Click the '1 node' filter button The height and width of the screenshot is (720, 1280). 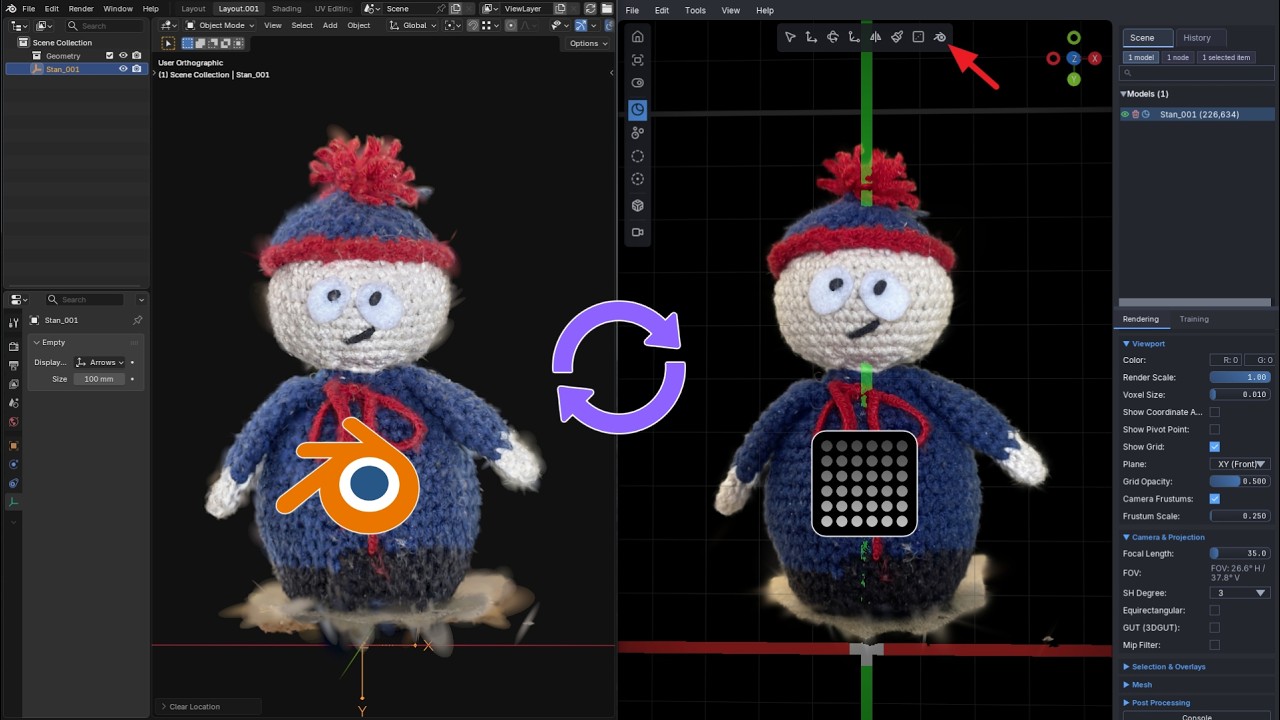point(1178,57)
